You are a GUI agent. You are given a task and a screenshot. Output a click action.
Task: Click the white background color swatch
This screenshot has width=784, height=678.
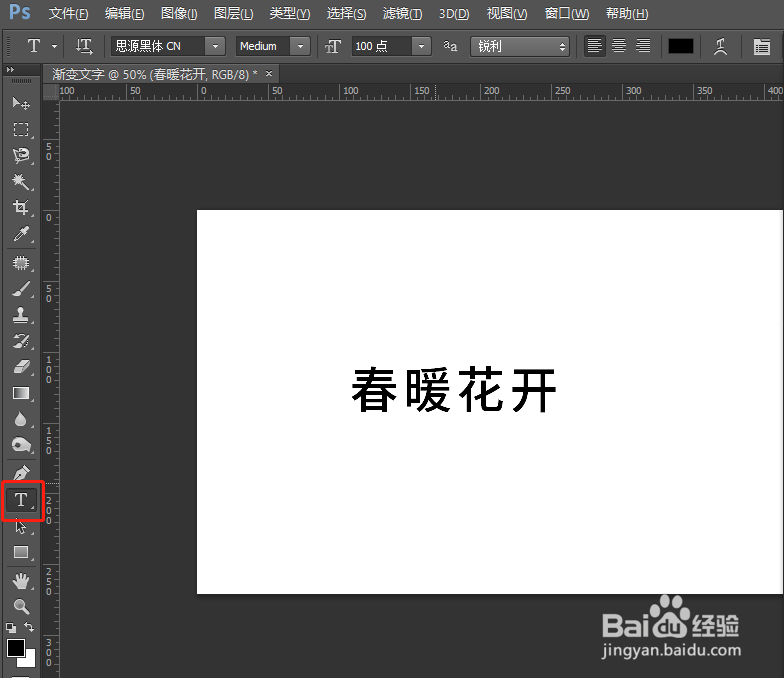30,662
